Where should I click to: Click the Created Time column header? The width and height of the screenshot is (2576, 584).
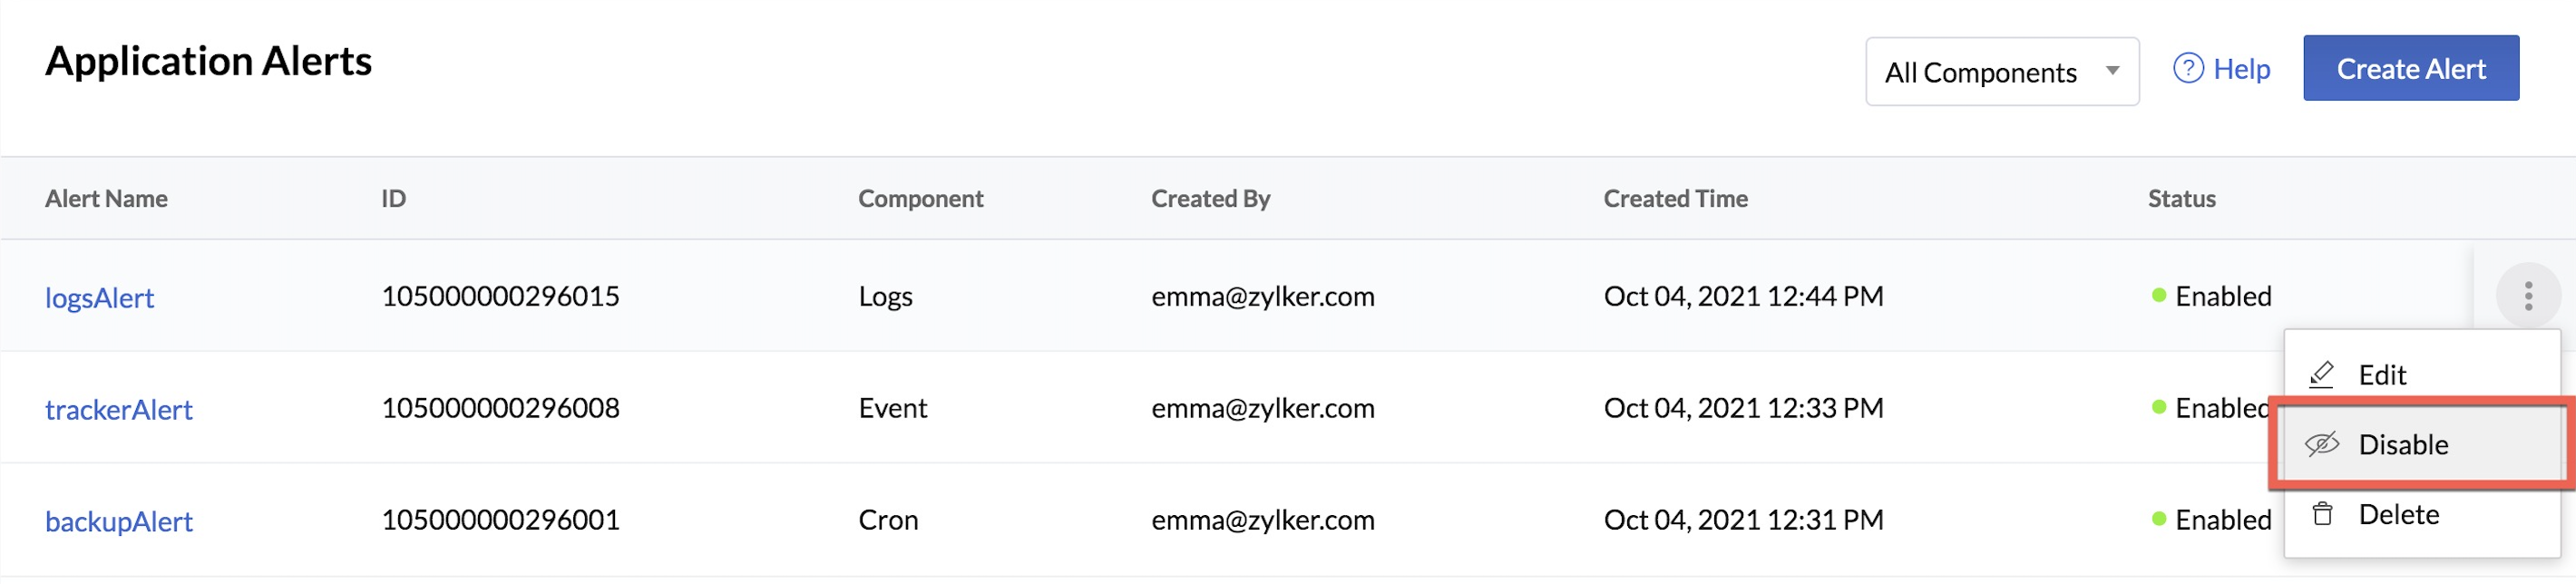1675,199
